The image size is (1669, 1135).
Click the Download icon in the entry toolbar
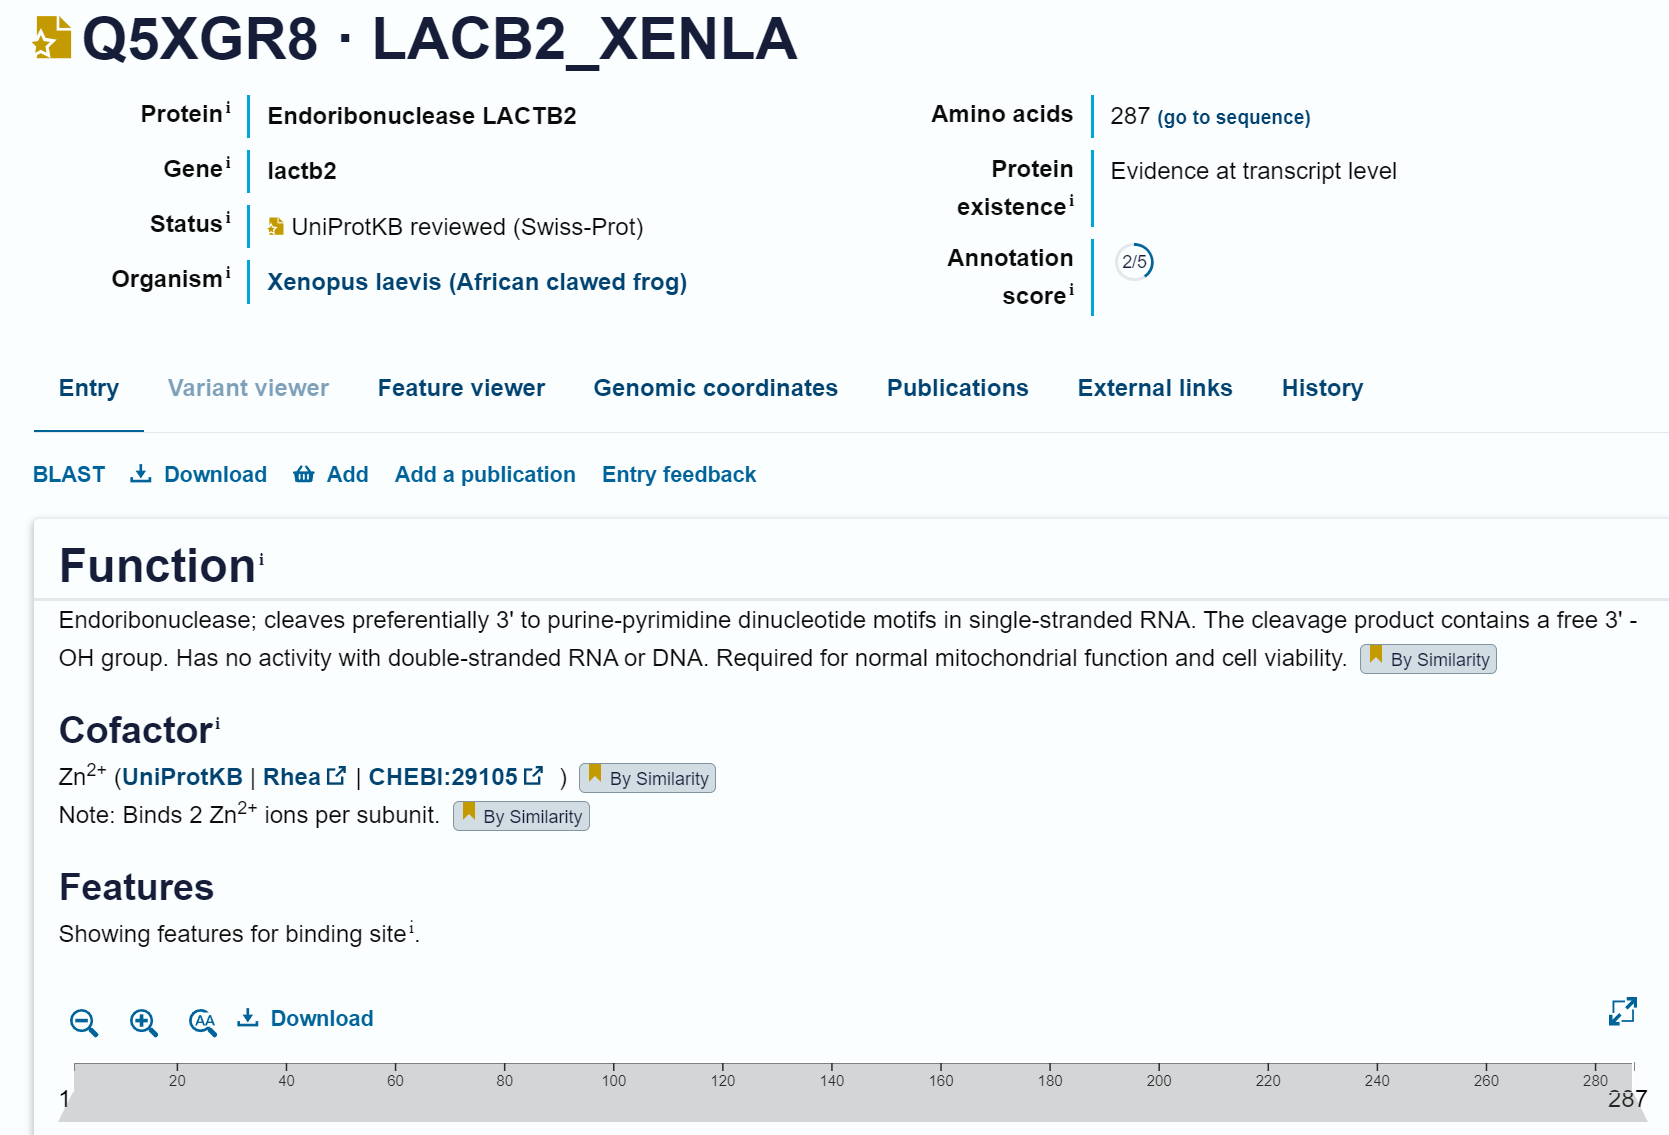(x=141, y=473)
